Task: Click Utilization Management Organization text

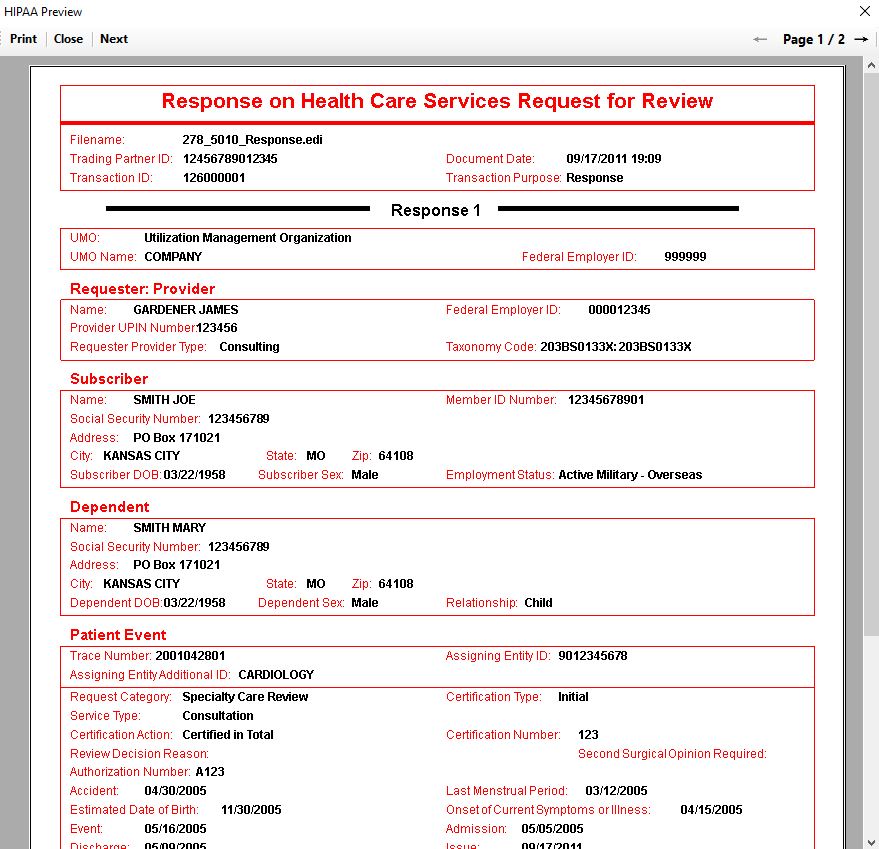Action: tap(248, 238)
